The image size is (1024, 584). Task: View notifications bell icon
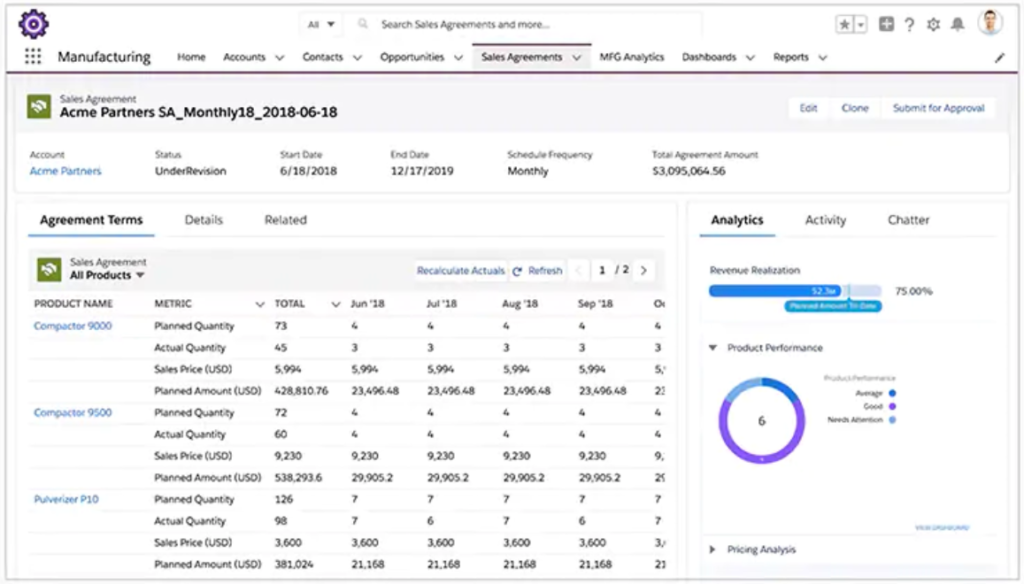pyautogui.click(x=957, y=25)
